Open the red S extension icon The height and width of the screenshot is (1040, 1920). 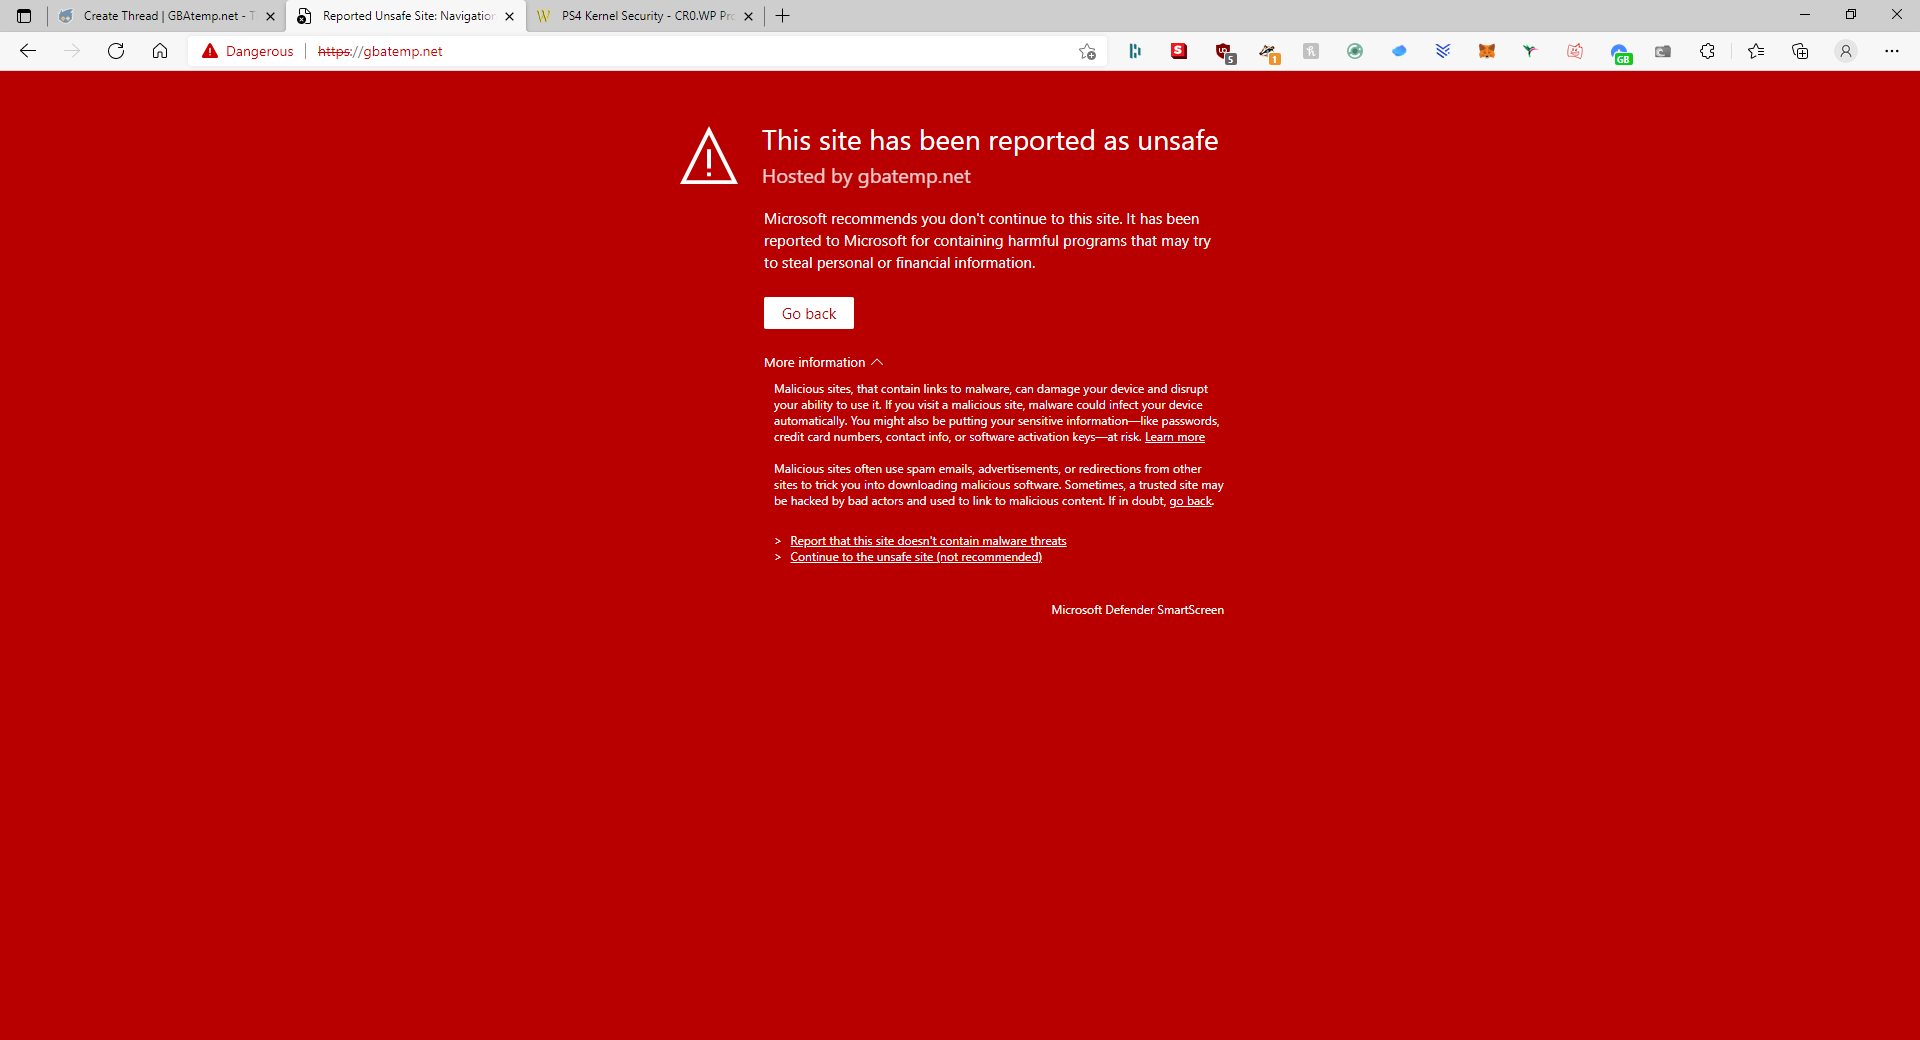point(1179,51)
